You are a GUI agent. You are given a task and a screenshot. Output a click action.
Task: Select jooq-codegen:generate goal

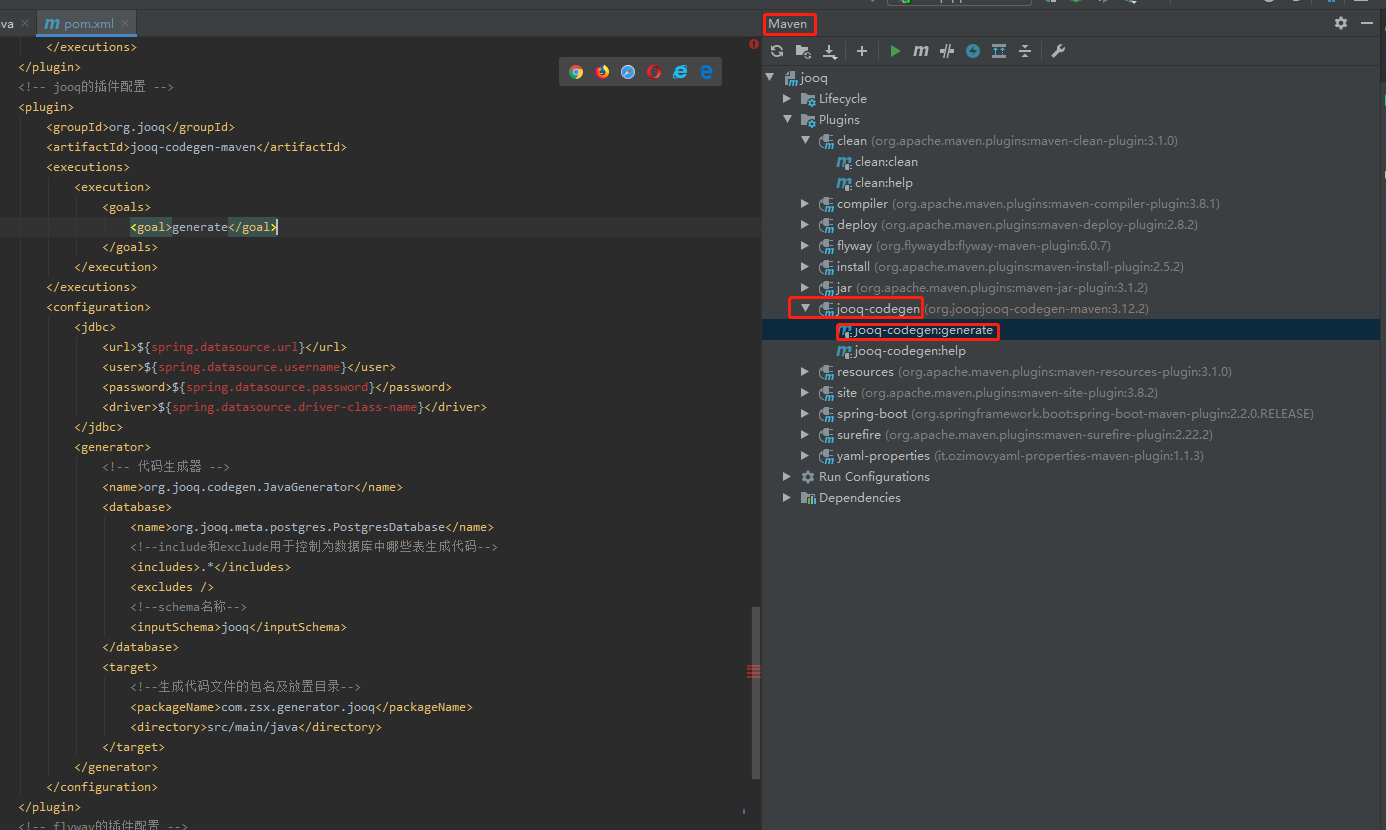pyautogui.click(x=1073, y=330)
